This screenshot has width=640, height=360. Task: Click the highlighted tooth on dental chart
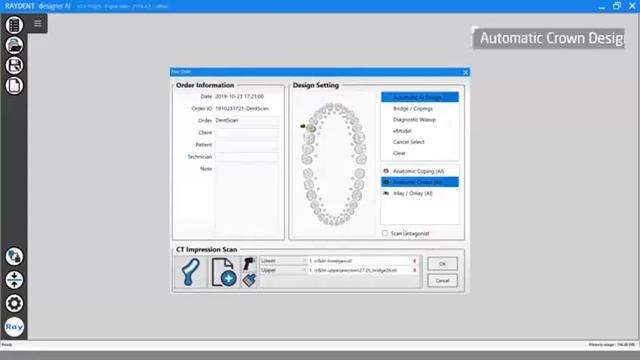coord(311,129)
